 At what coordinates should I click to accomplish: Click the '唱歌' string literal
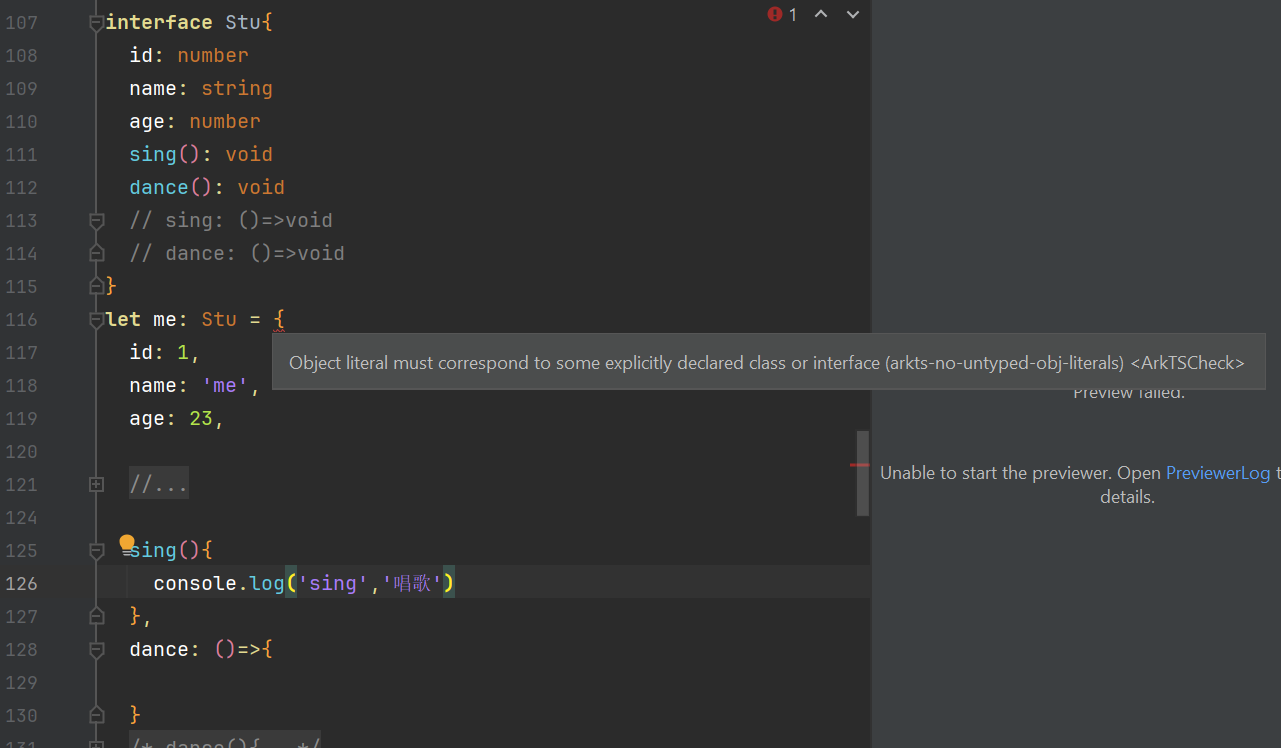pyautogui.click(x=412, y=583)
